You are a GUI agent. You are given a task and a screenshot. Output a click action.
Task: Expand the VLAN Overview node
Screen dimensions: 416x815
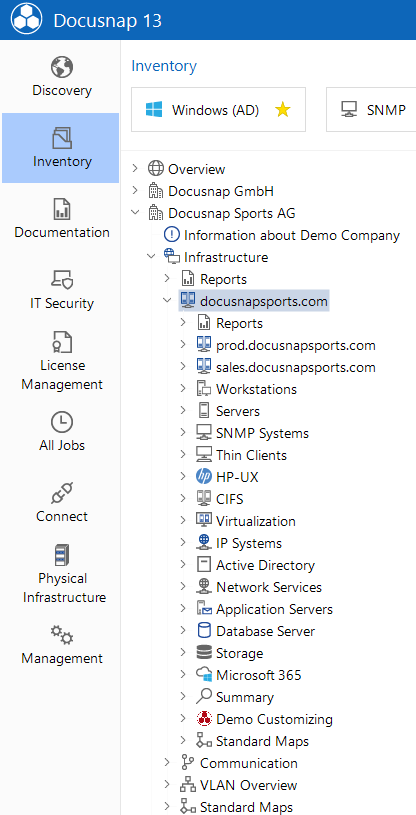[167, 784]
